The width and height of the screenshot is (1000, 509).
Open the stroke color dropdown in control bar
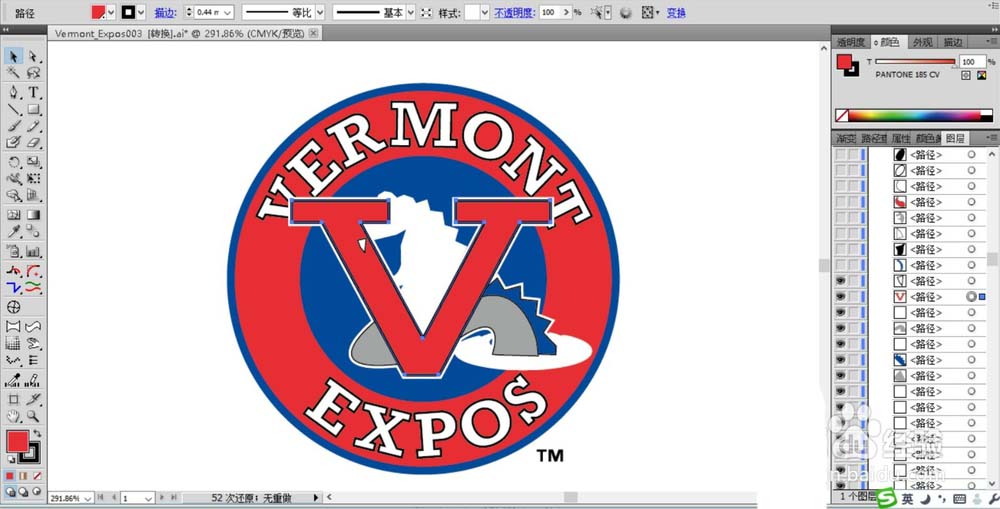(141, 12)
